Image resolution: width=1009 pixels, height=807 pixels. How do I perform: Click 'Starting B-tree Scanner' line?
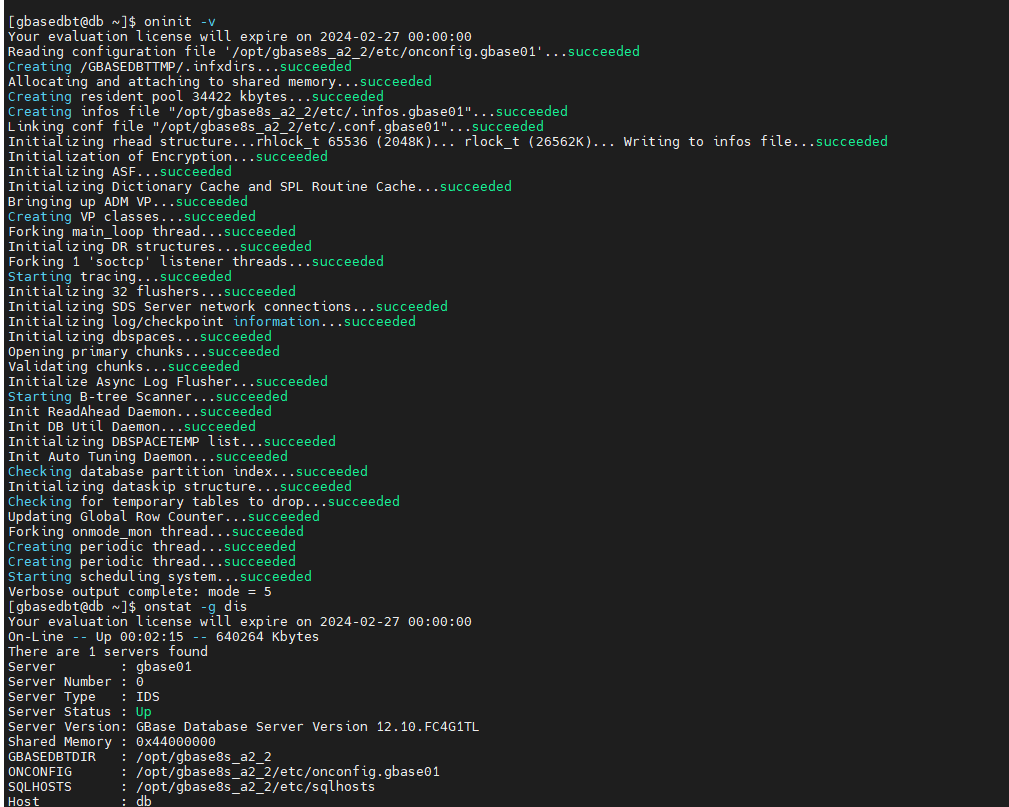point(147,396)
